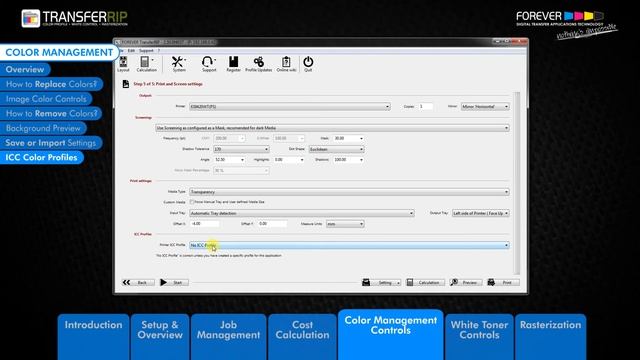Open the Mirror Horizontal dropdown
640x360 pixels.
pos(485,107)
